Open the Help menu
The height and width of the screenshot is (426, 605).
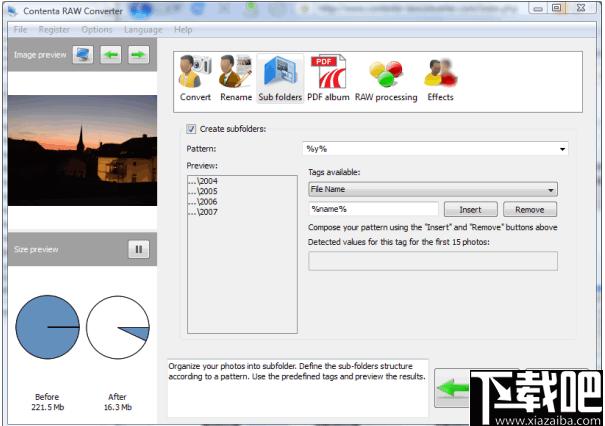[x=183, y=30]
